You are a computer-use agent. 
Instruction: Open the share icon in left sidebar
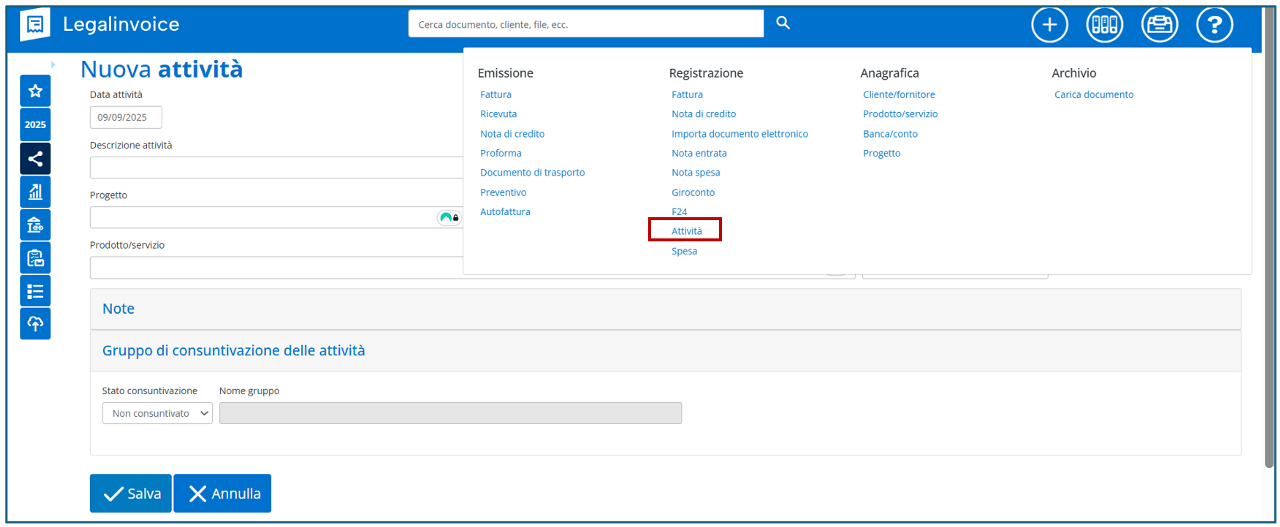pyautogui.click(x=35, y=158)
